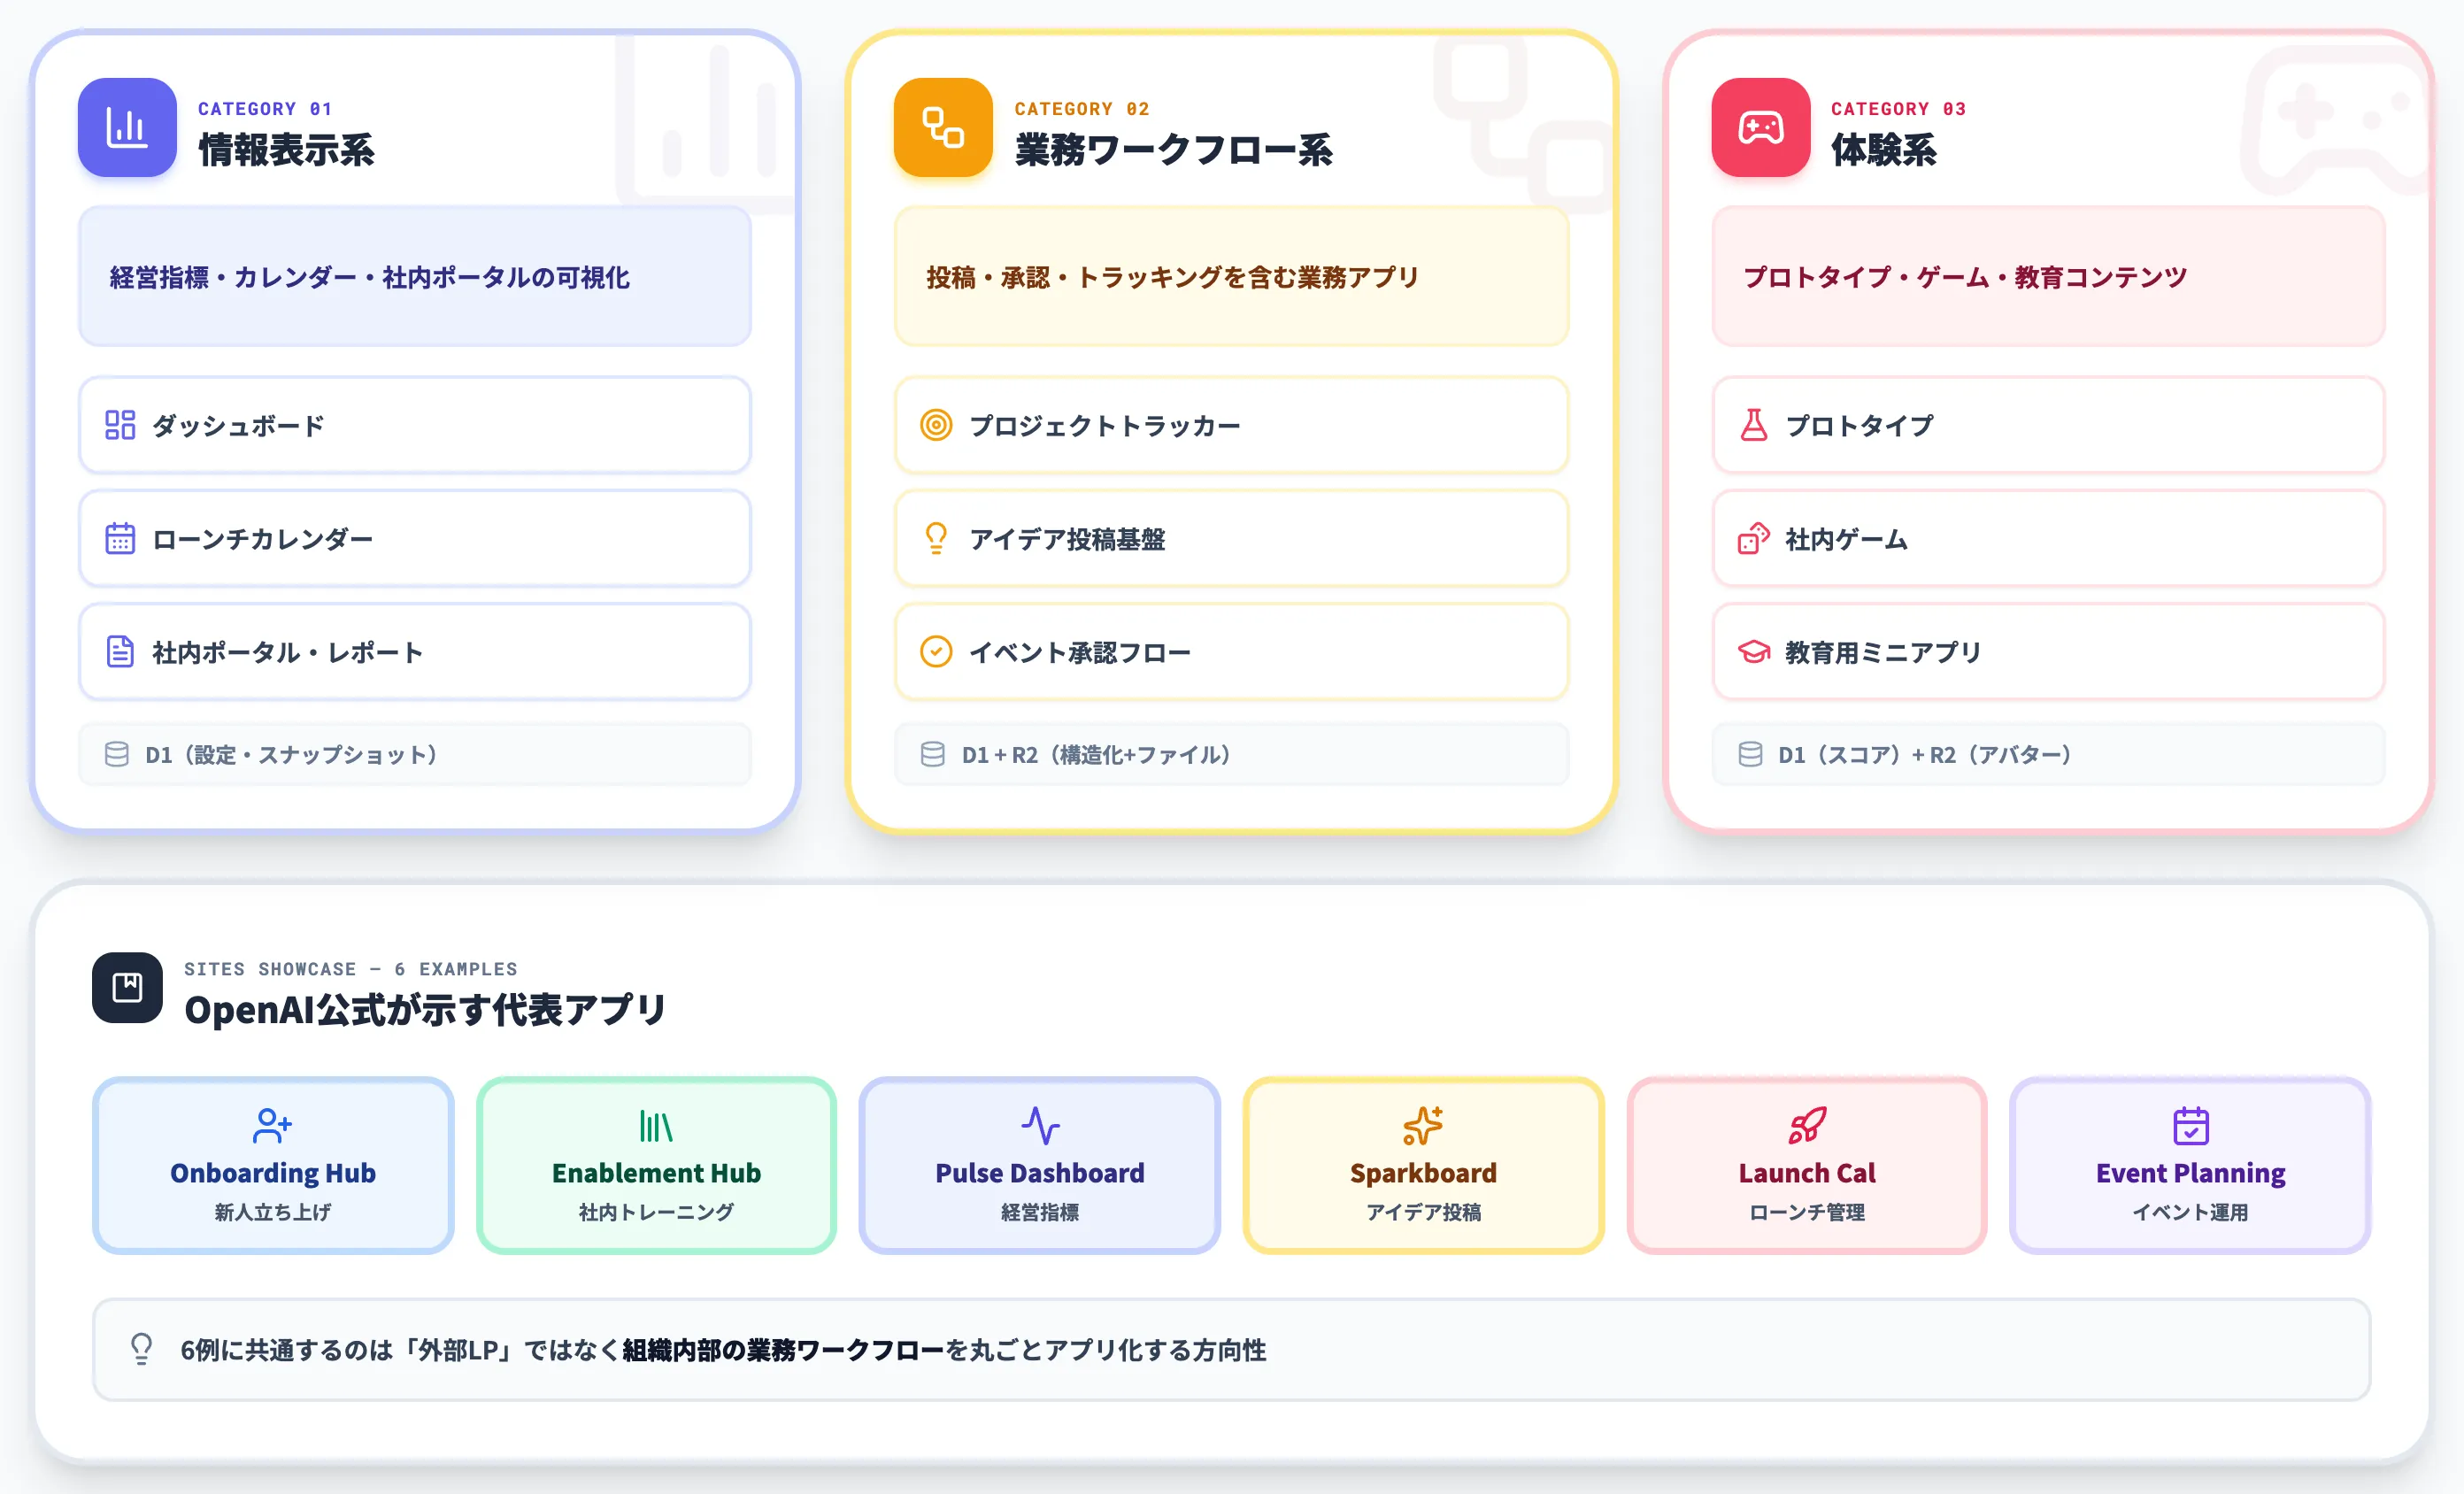
Task: Click the pulse icon in Pulse Dashboard card
Action: 1040,1125
